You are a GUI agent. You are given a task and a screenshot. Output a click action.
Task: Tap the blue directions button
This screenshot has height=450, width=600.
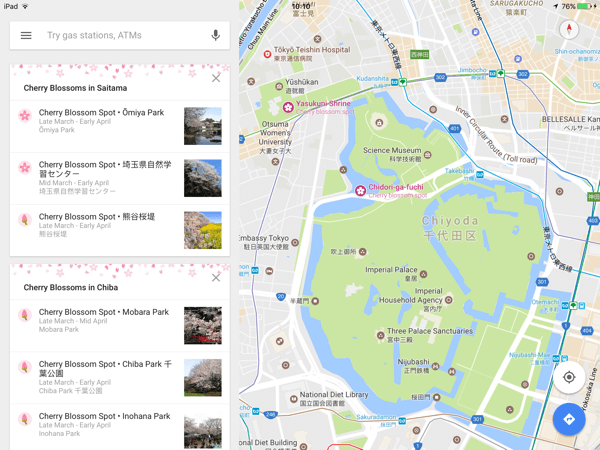click(x=569, y=419)
